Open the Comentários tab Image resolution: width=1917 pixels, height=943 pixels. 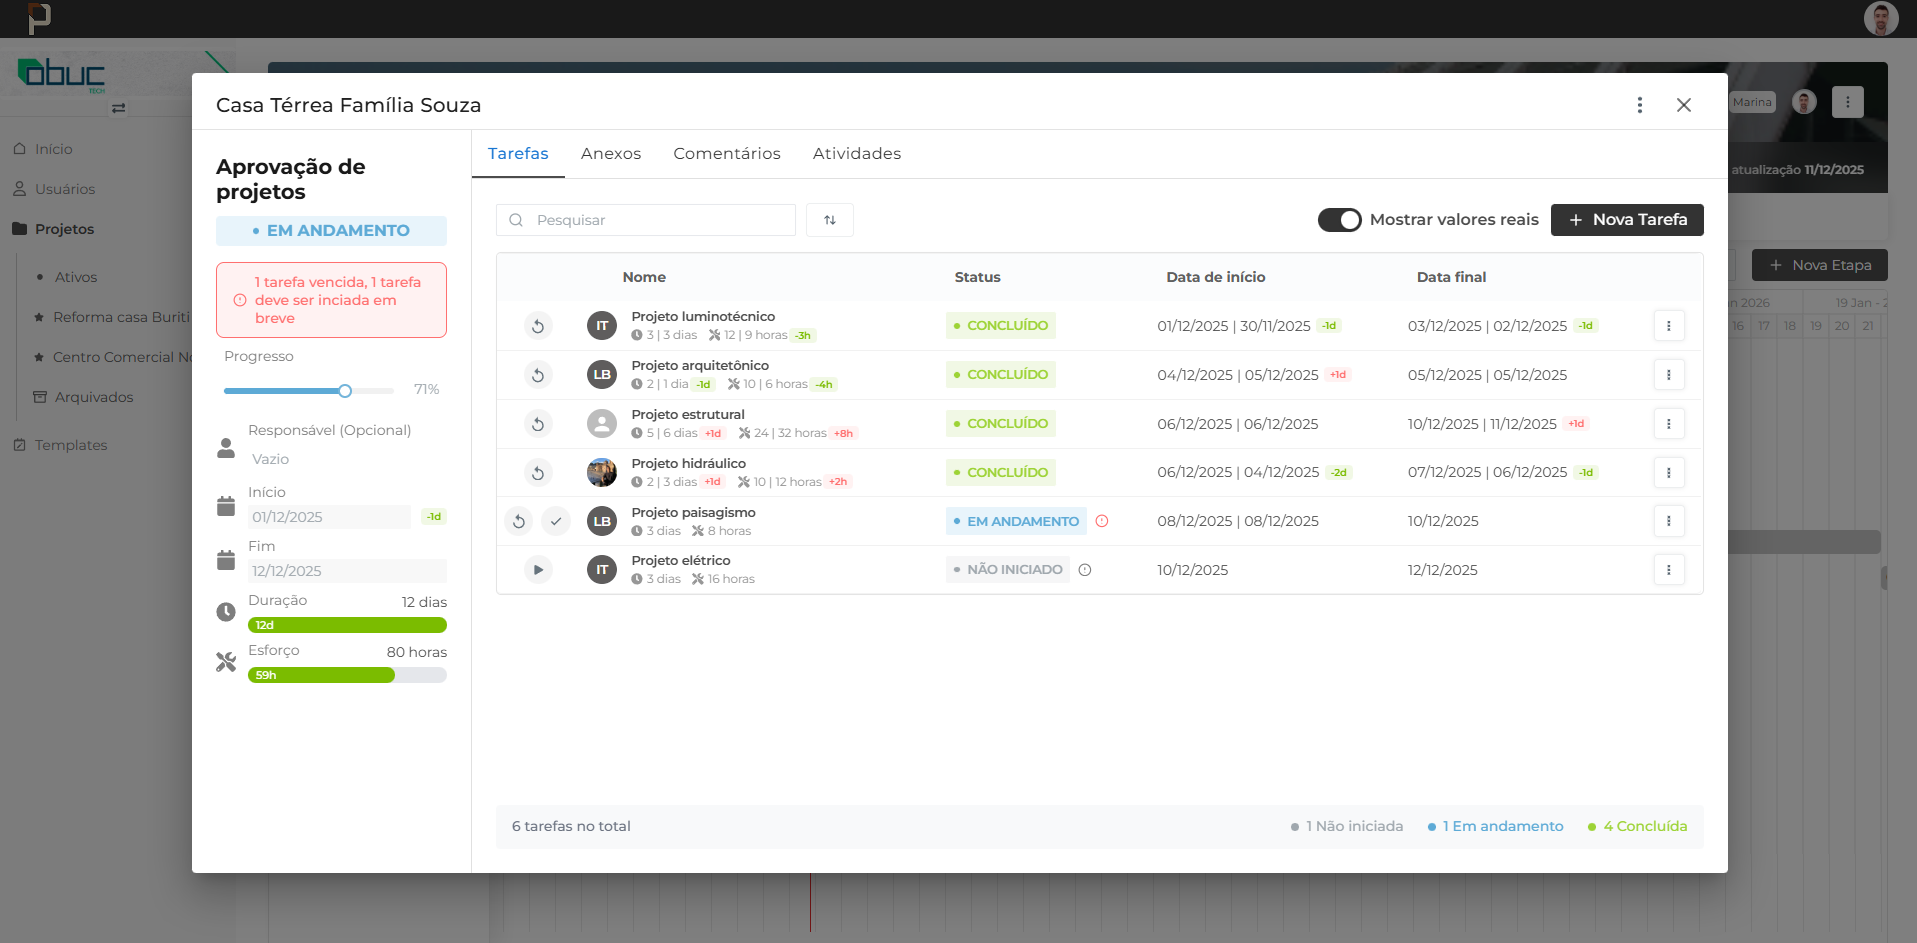pos(727,154)
